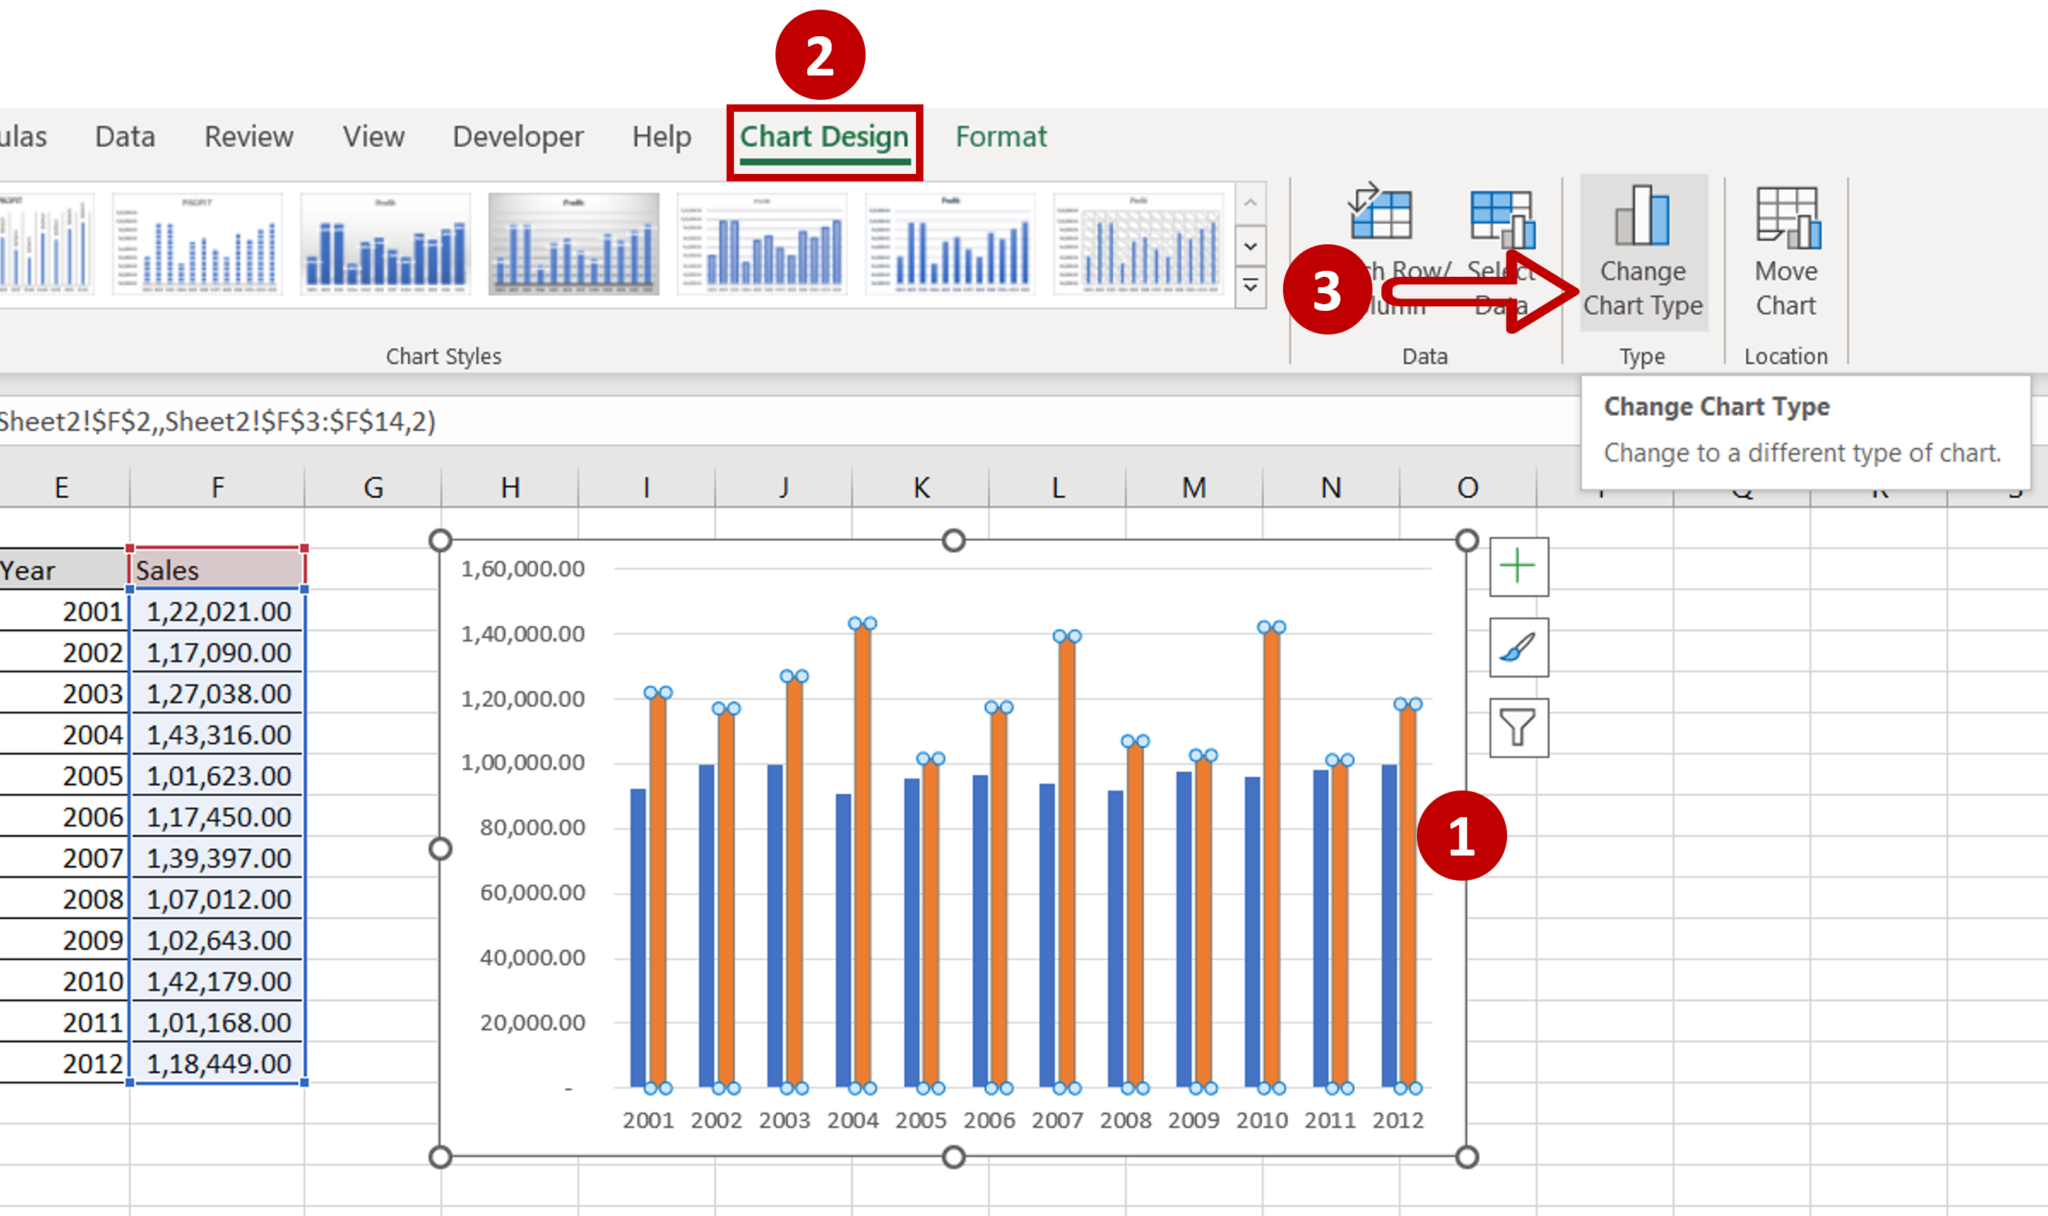Click the Chart Styles paintbrush icon
Viewport: 2048px width, 1216px height.
pyautogui.click(x=1520, y=647)
